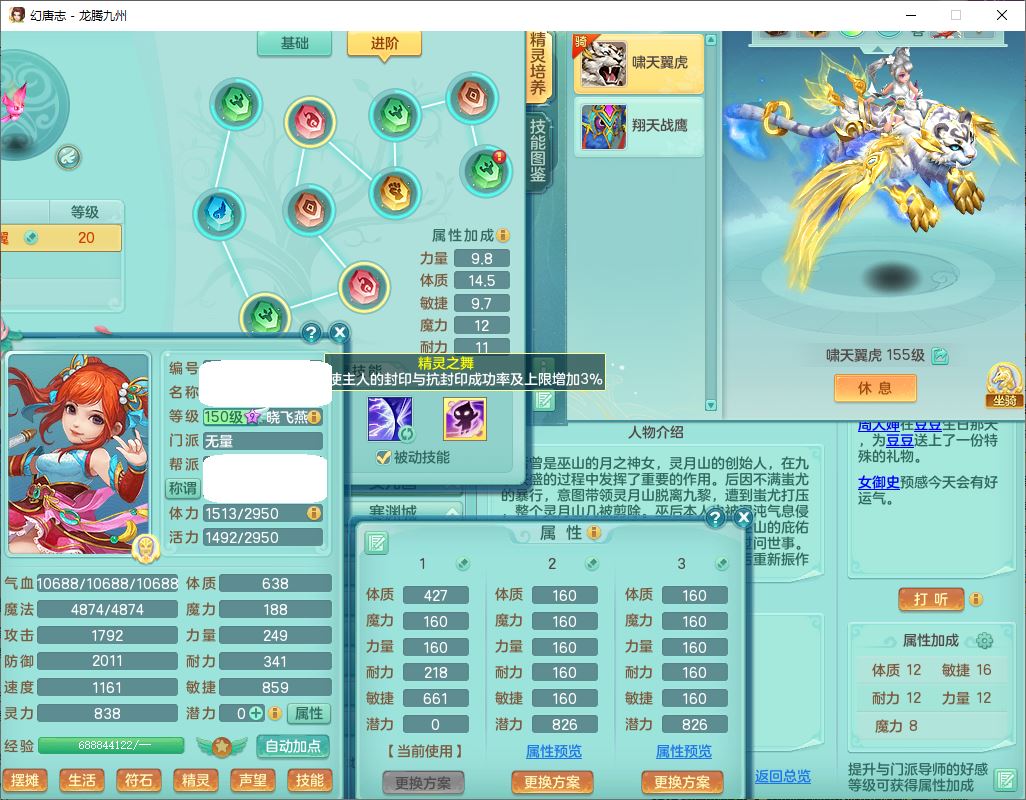The width and height of the screenshot is (1026, 800).
Task: Select 翔天战鹰 in the mount list
Action: pyautogui.click(x=639, y=126)
